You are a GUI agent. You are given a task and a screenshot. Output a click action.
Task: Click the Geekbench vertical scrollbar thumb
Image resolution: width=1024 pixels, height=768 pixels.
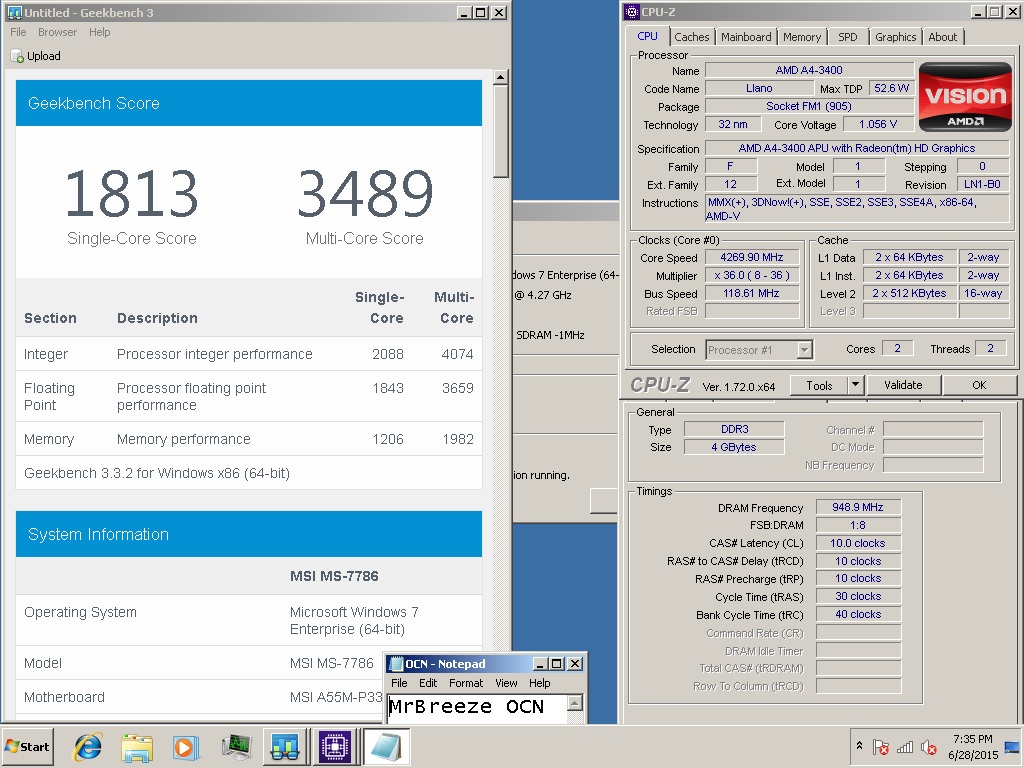[x=500, y=131]
